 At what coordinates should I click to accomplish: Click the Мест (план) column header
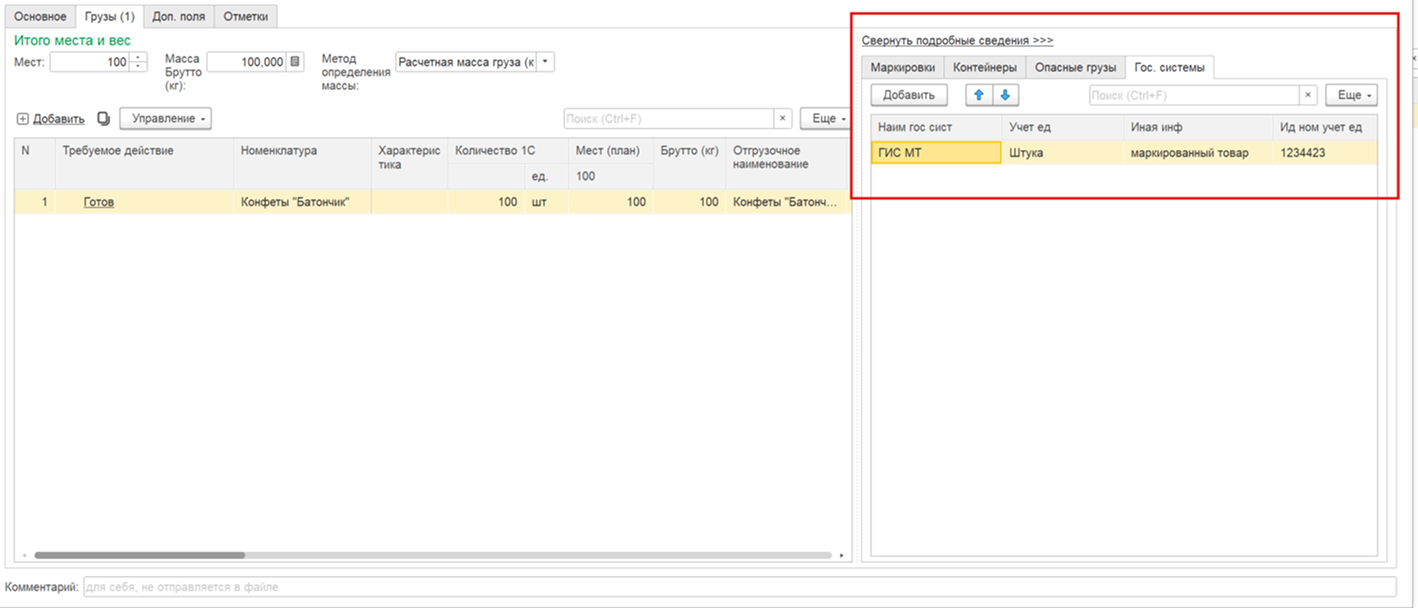pos(611,151)
